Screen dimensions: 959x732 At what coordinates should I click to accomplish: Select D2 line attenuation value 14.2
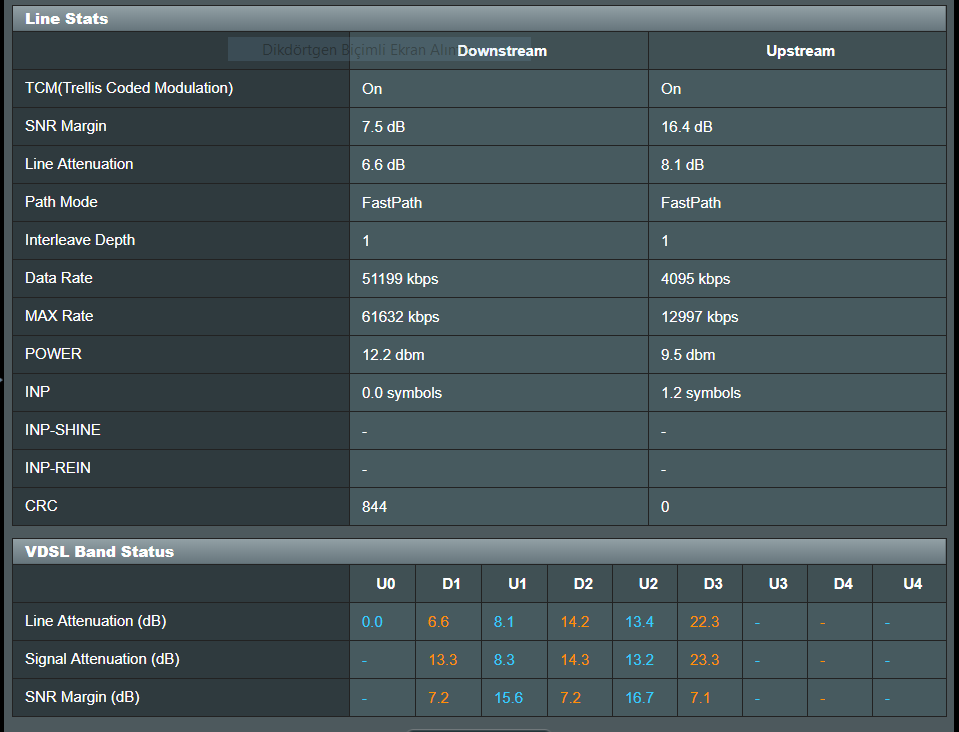(x=575, y=622)
